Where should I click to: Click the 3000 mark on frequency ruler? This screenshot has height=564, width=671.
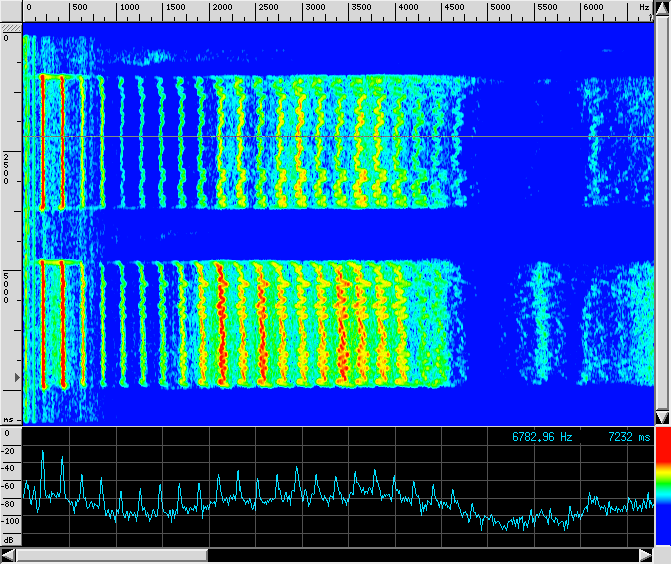(x=315, y=8)
